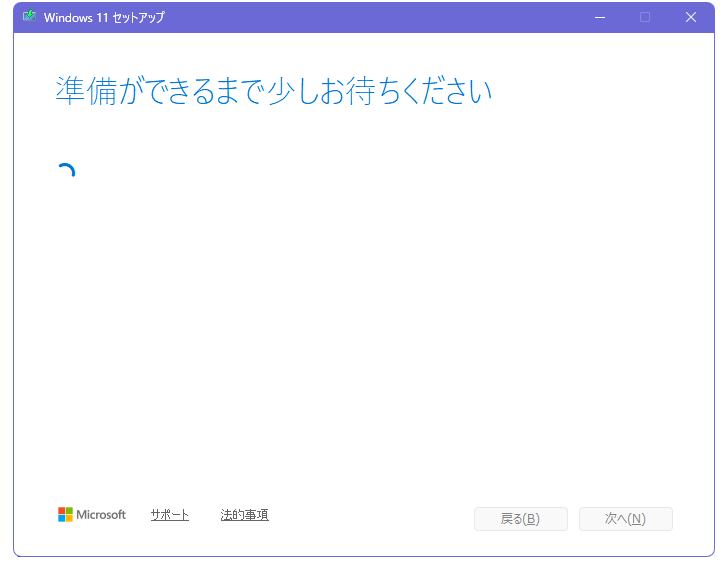Click the Windows 11 setup title bar icon
The height and width of the screenshot is (562, 725).
(x=30, y=17)
